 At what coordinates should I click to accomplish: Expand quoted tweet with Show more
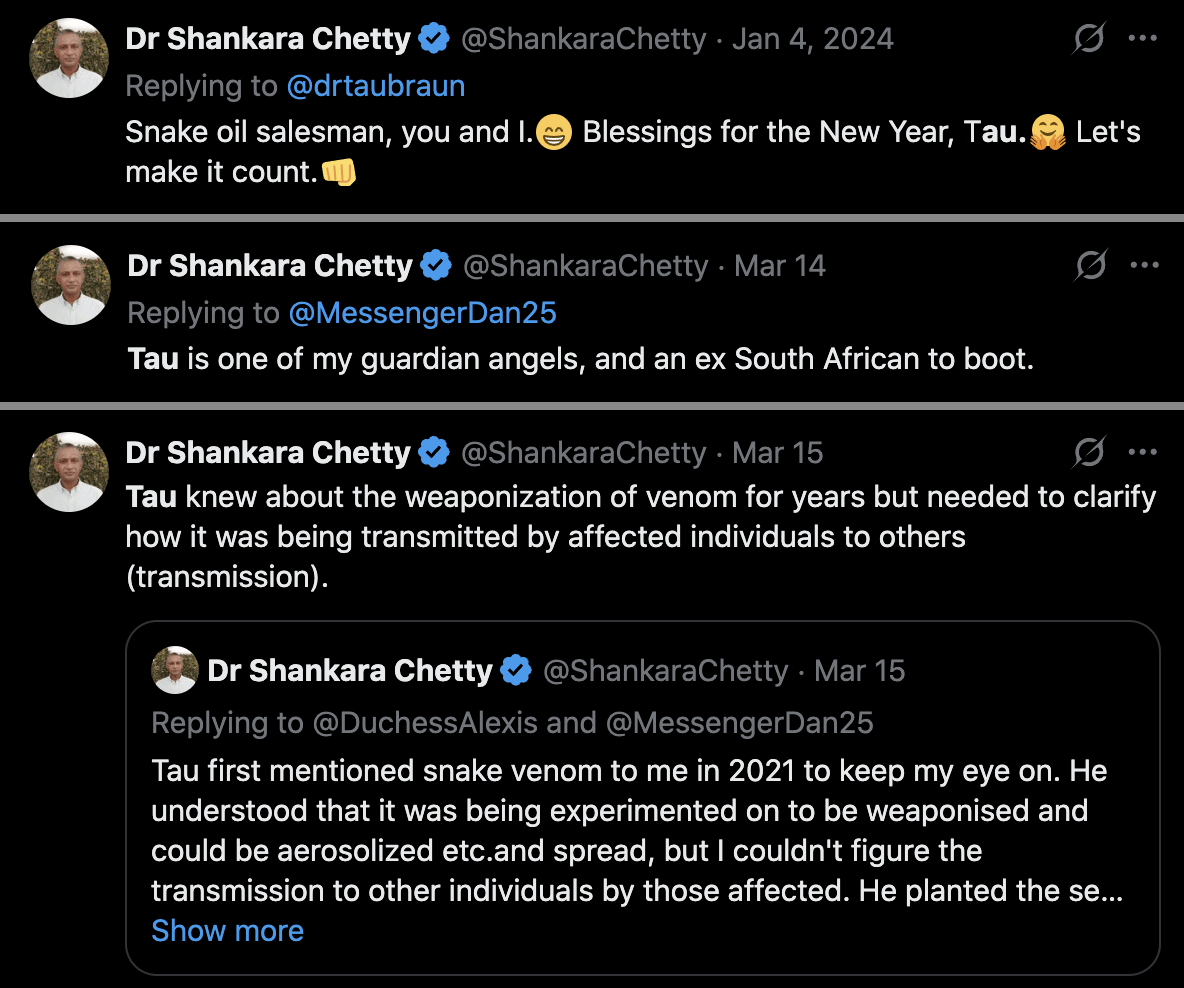[x=227, y=931]
